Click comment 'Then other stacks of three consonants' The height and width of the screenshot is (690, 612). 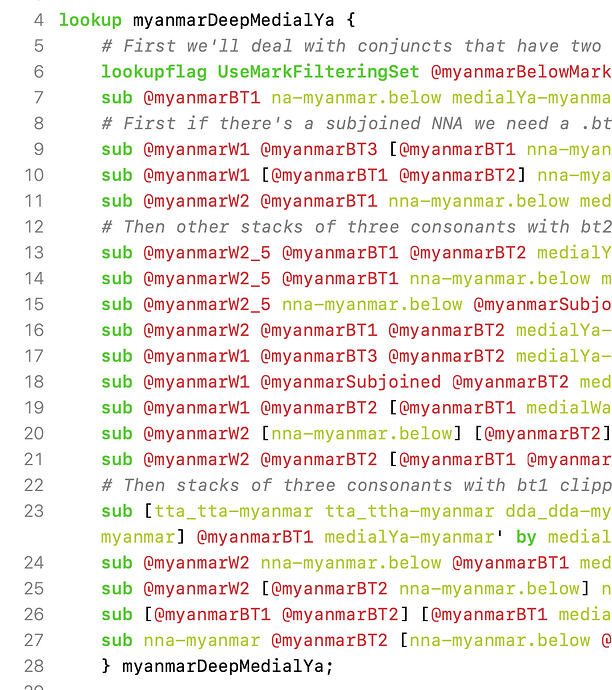click(x=319, y=227)
